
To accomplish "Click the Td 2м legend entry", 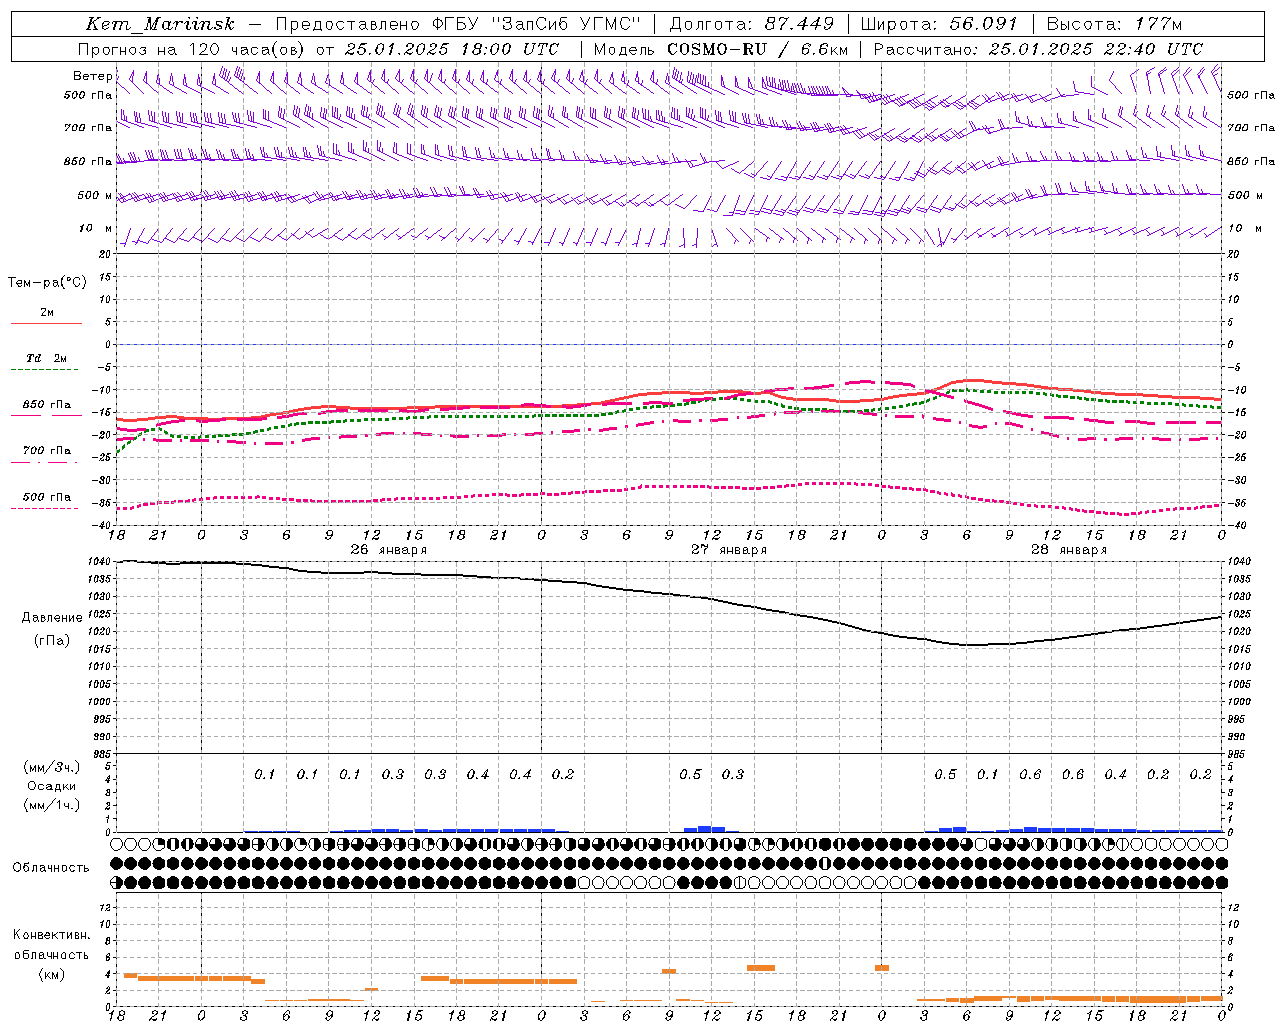I will coord(46,358).
